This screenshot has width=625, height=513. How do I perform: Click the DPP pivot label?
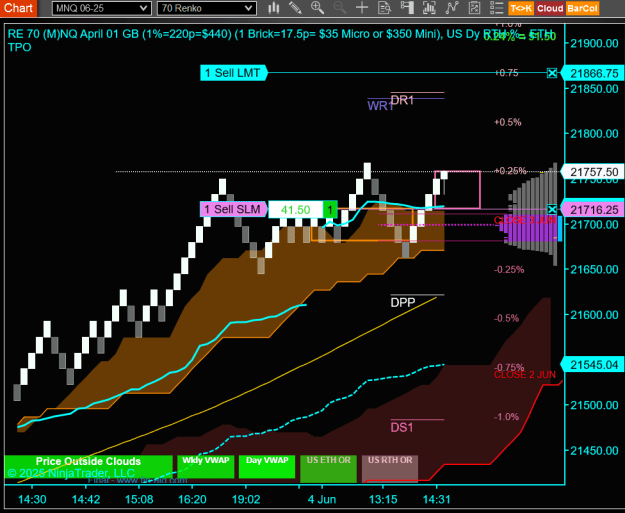(x=403, y=303)
